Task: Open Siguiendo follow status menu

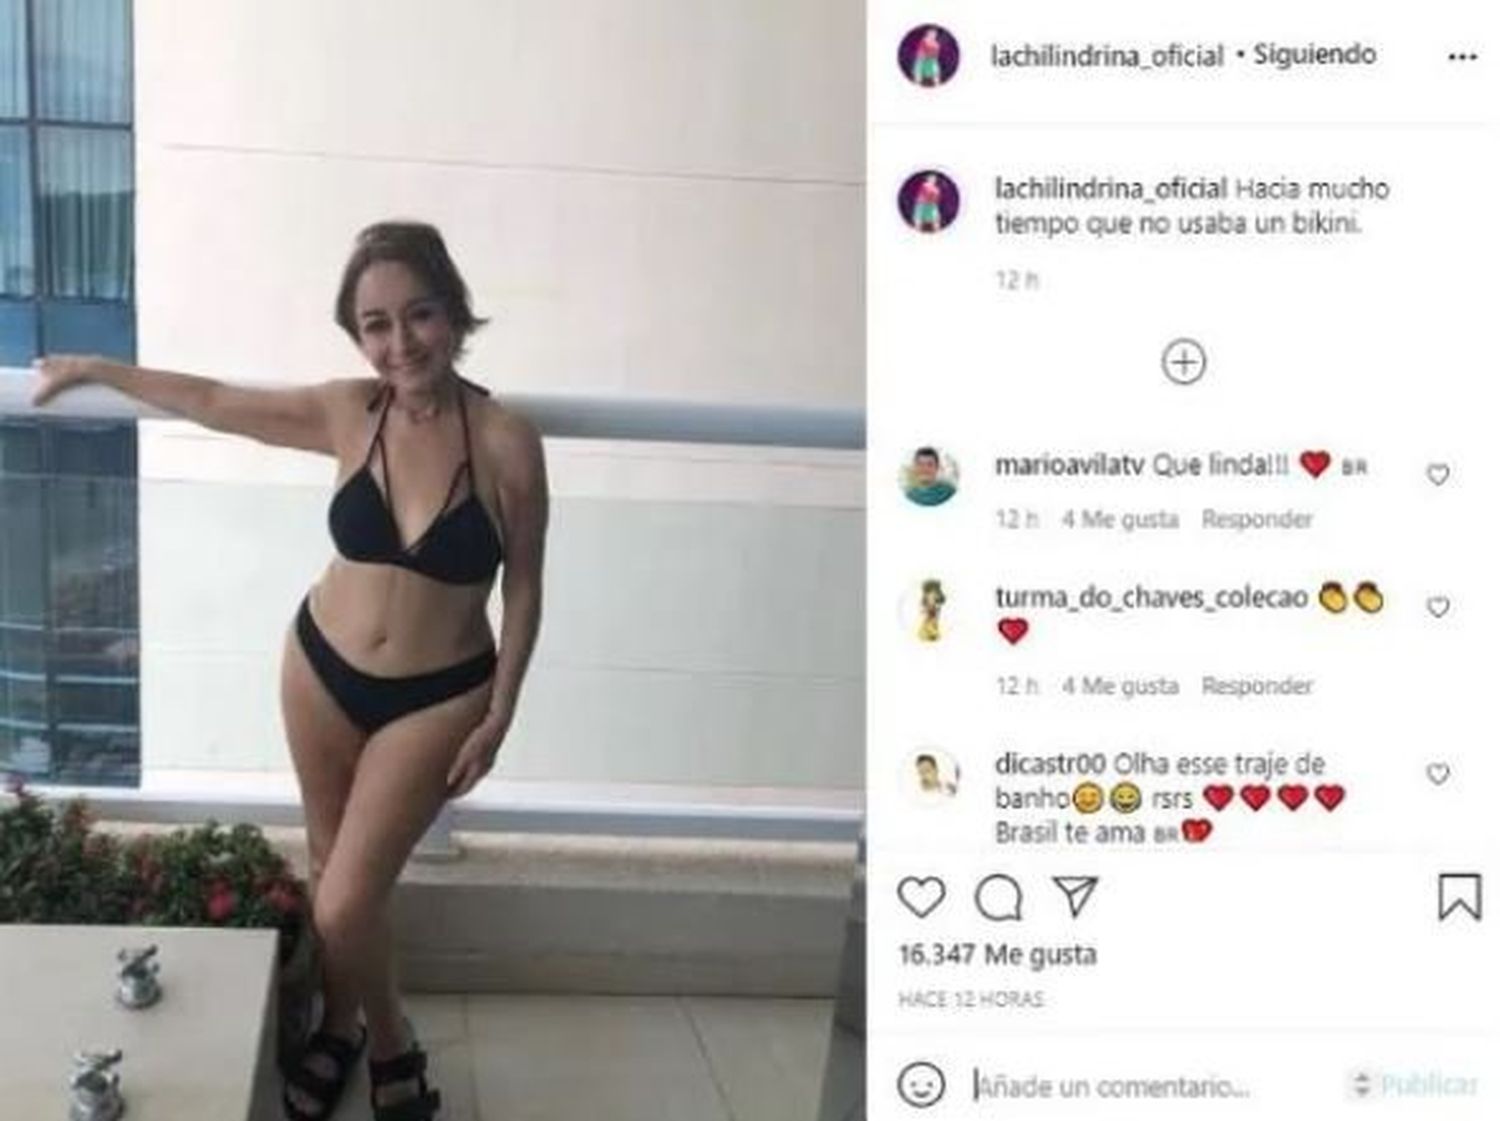Action: pos(1314,54)
